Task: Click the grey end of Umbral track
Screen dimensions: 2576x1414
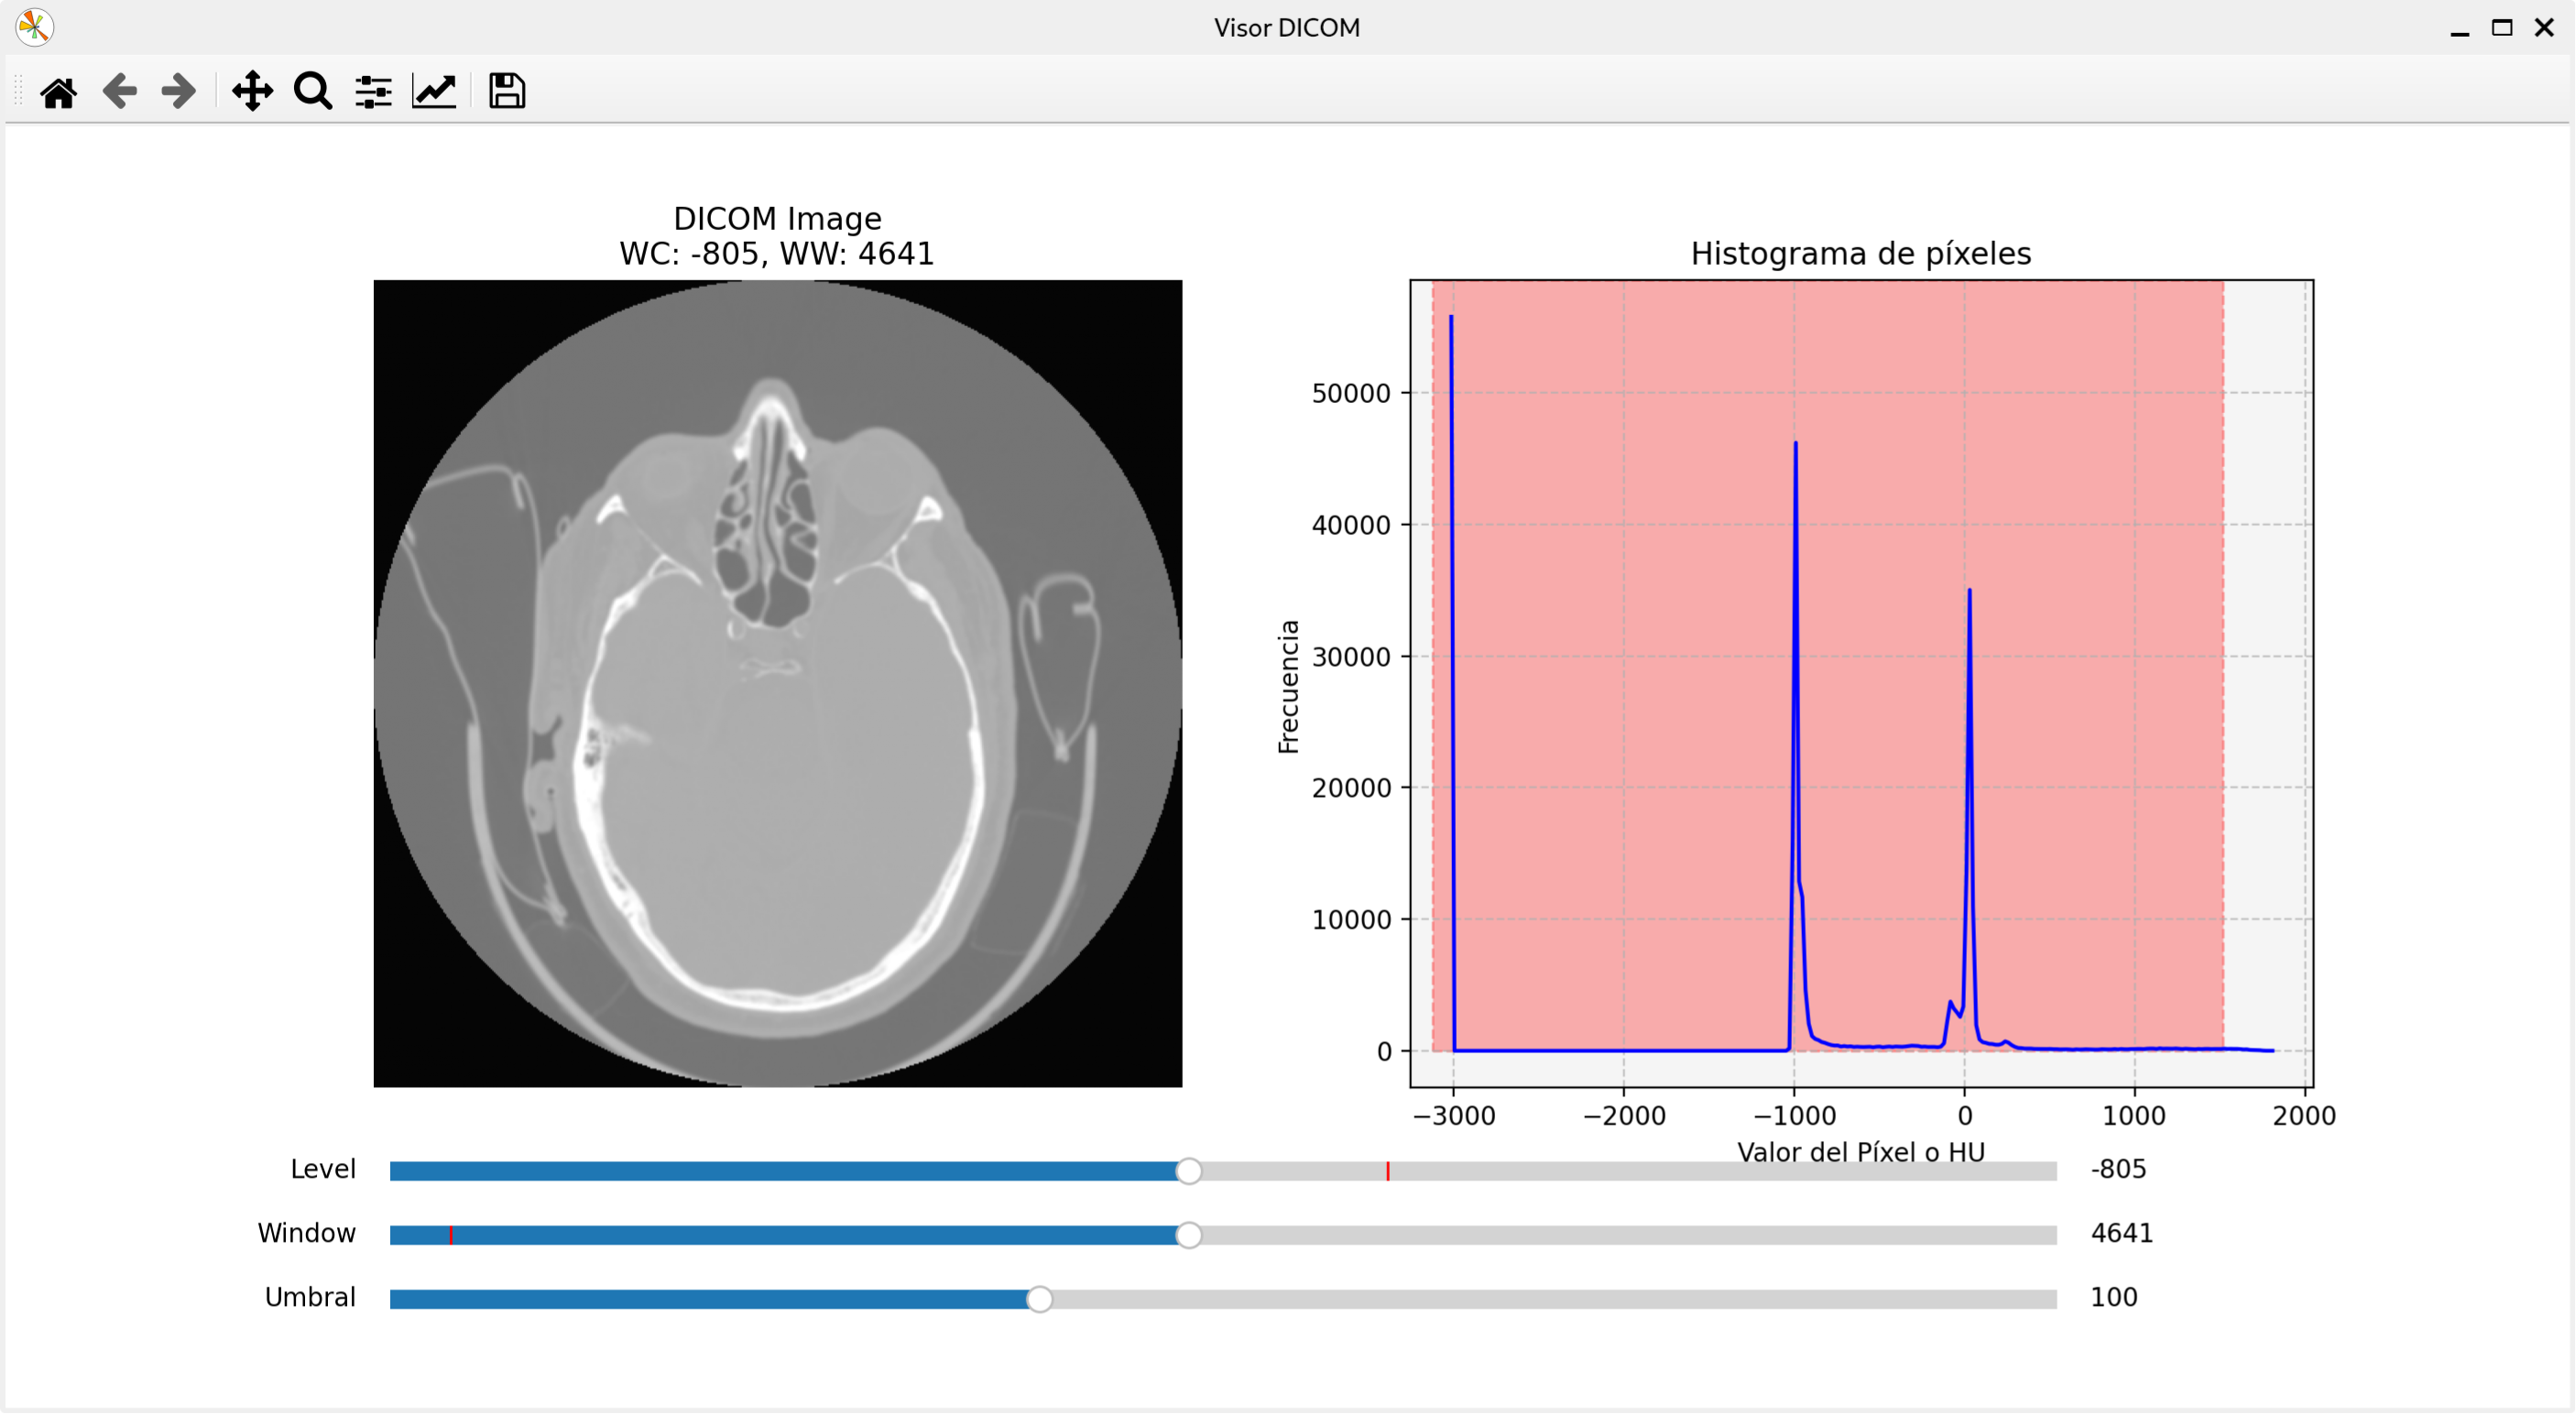Action: coord(2030,1299)
